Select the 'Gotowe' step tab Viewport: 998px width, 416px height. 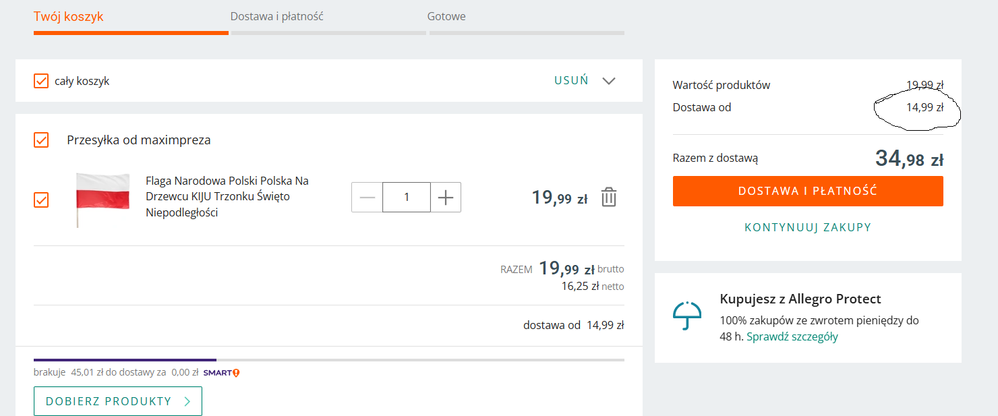pyautogui.click(x=446, y=17)
